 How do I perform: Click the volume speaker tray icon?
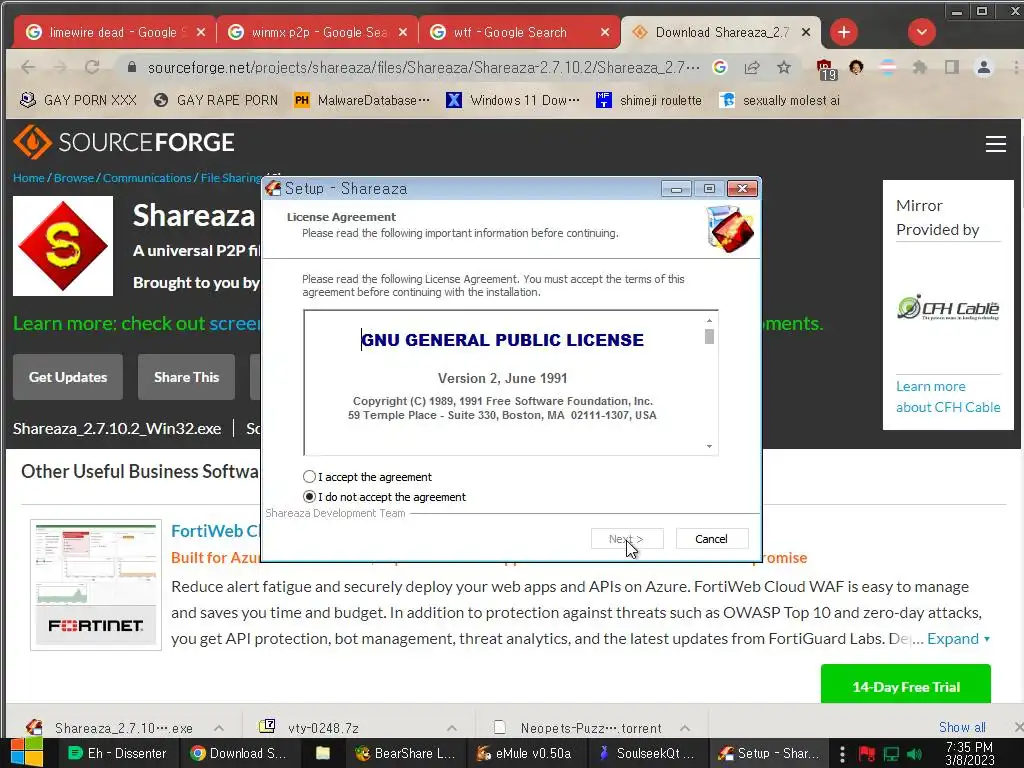click(914, 754)
